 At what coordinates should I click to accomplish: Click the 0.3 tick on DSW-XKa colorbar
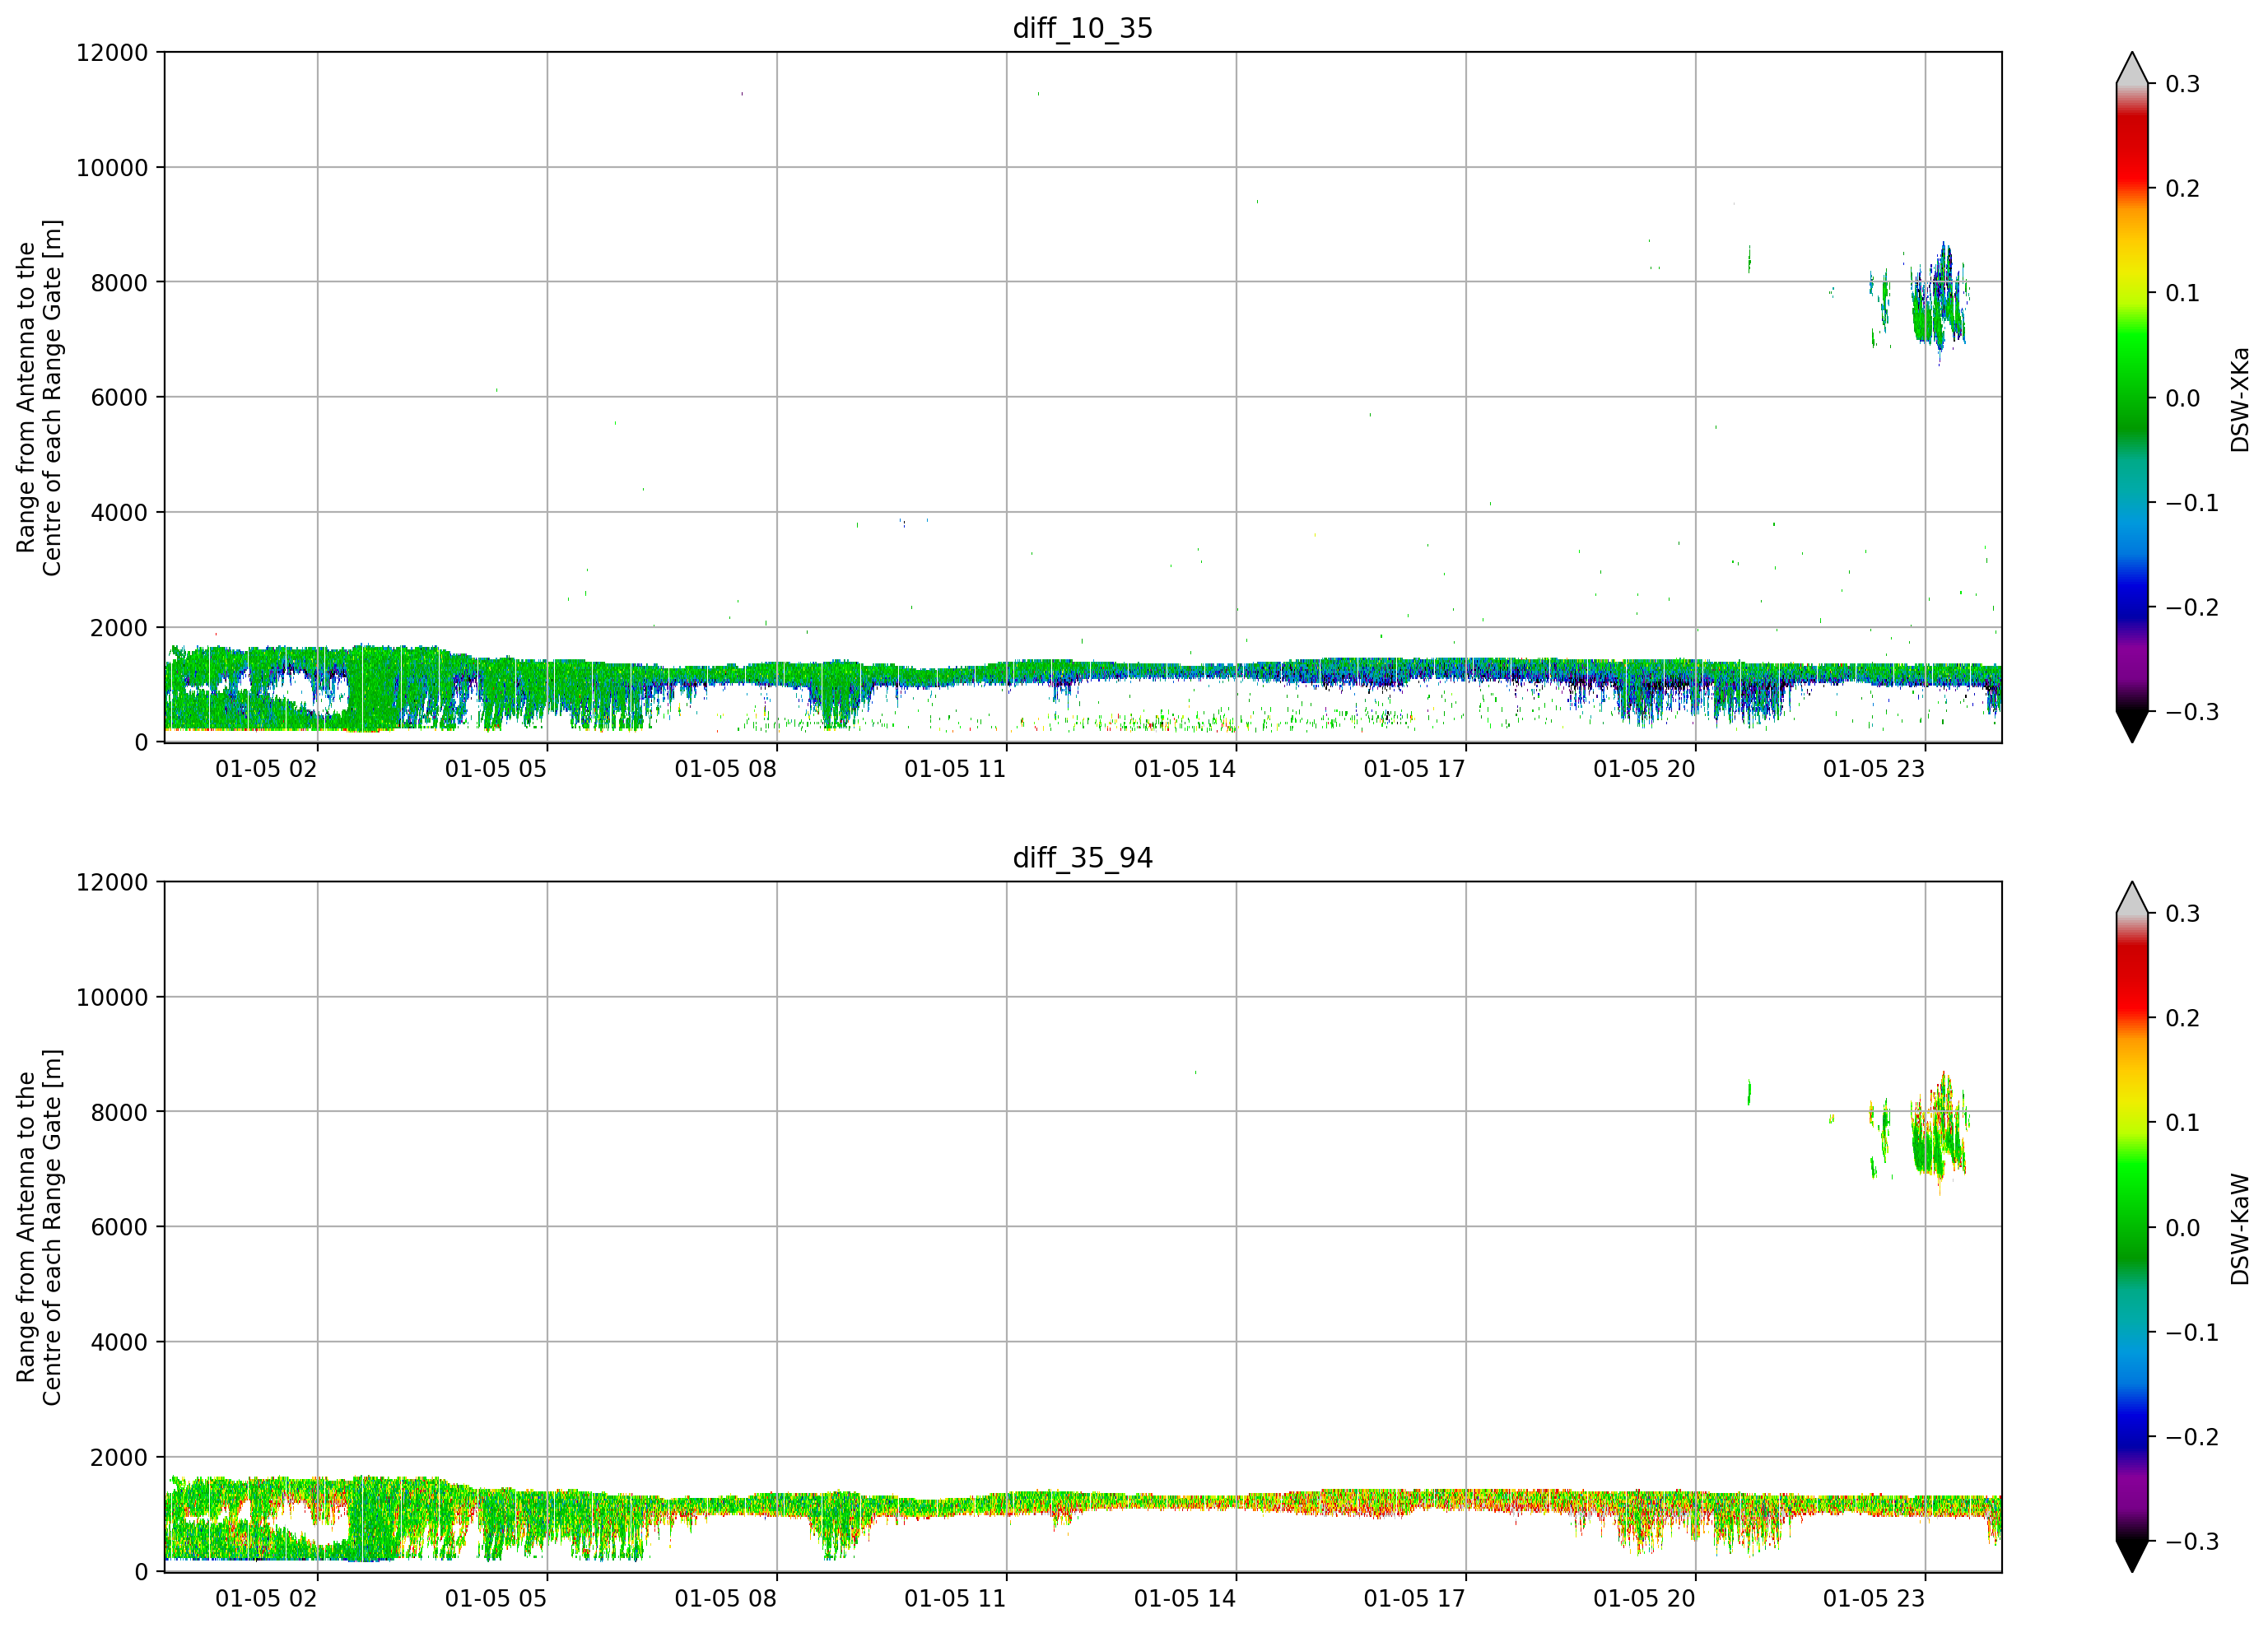[x=2183, y=84]
